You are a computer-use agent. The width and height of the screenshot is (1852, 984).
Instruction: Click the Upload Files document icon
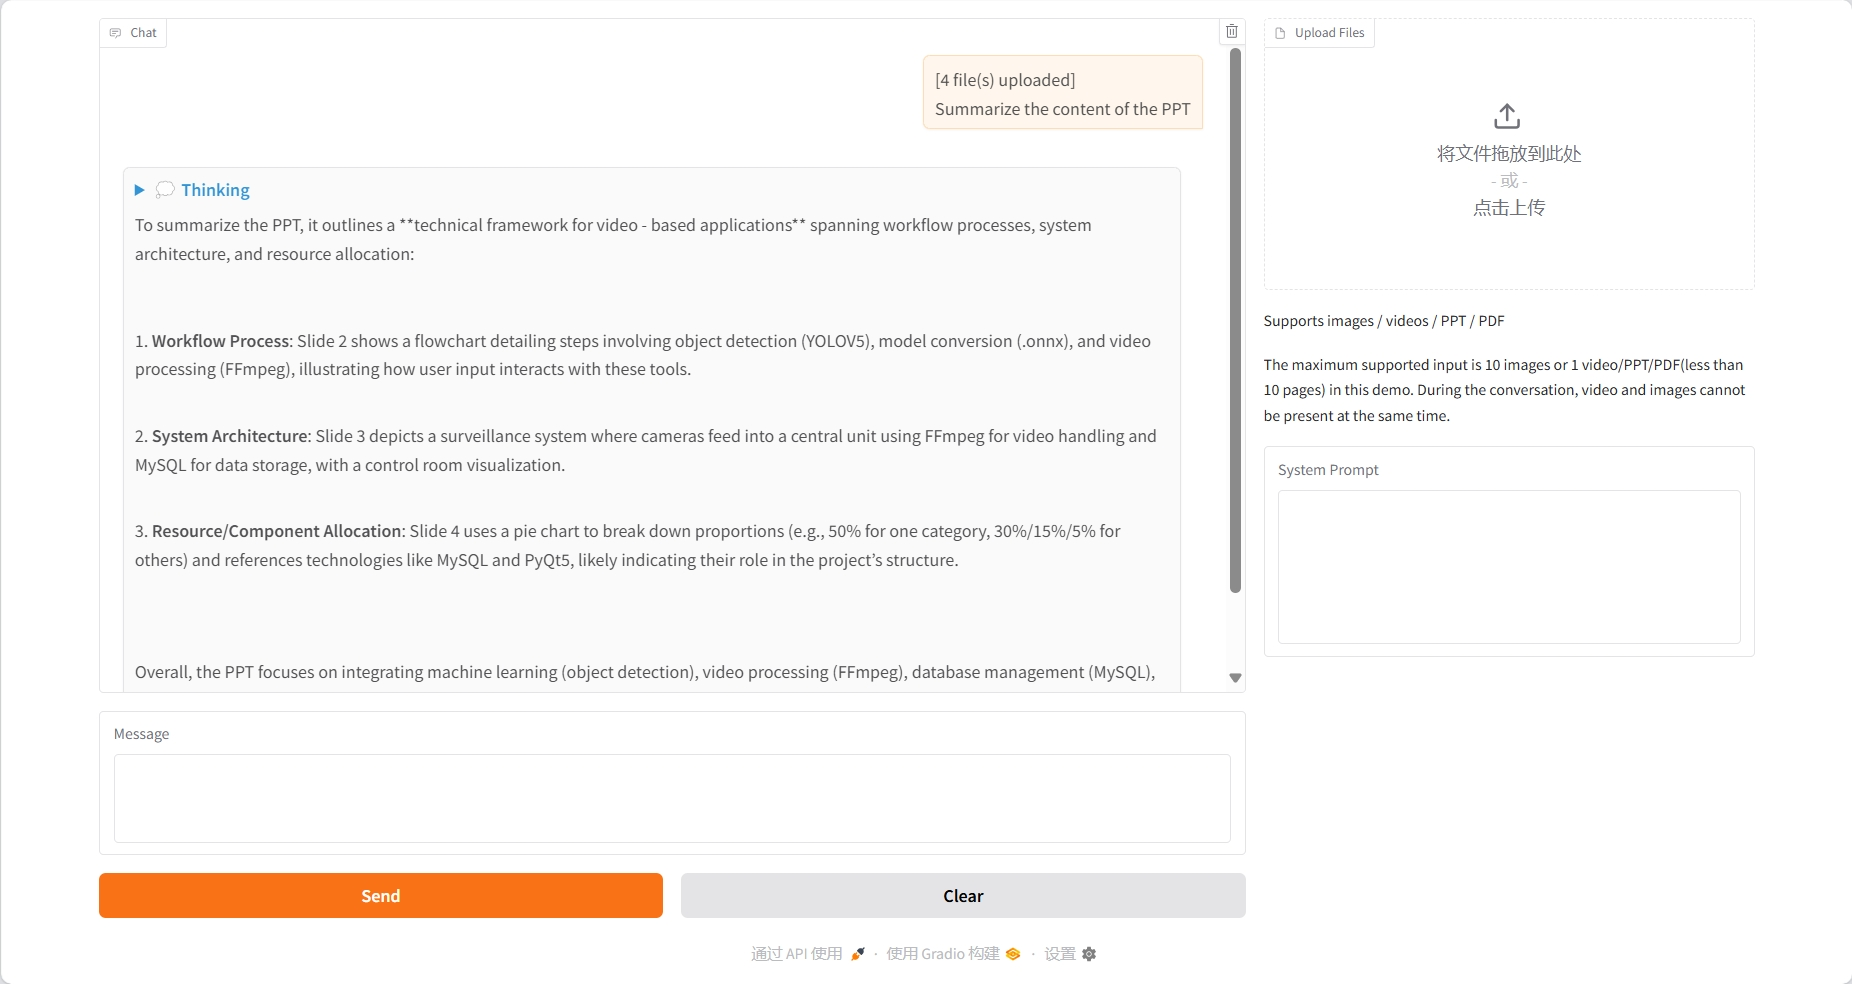[x=1280, y=33]
